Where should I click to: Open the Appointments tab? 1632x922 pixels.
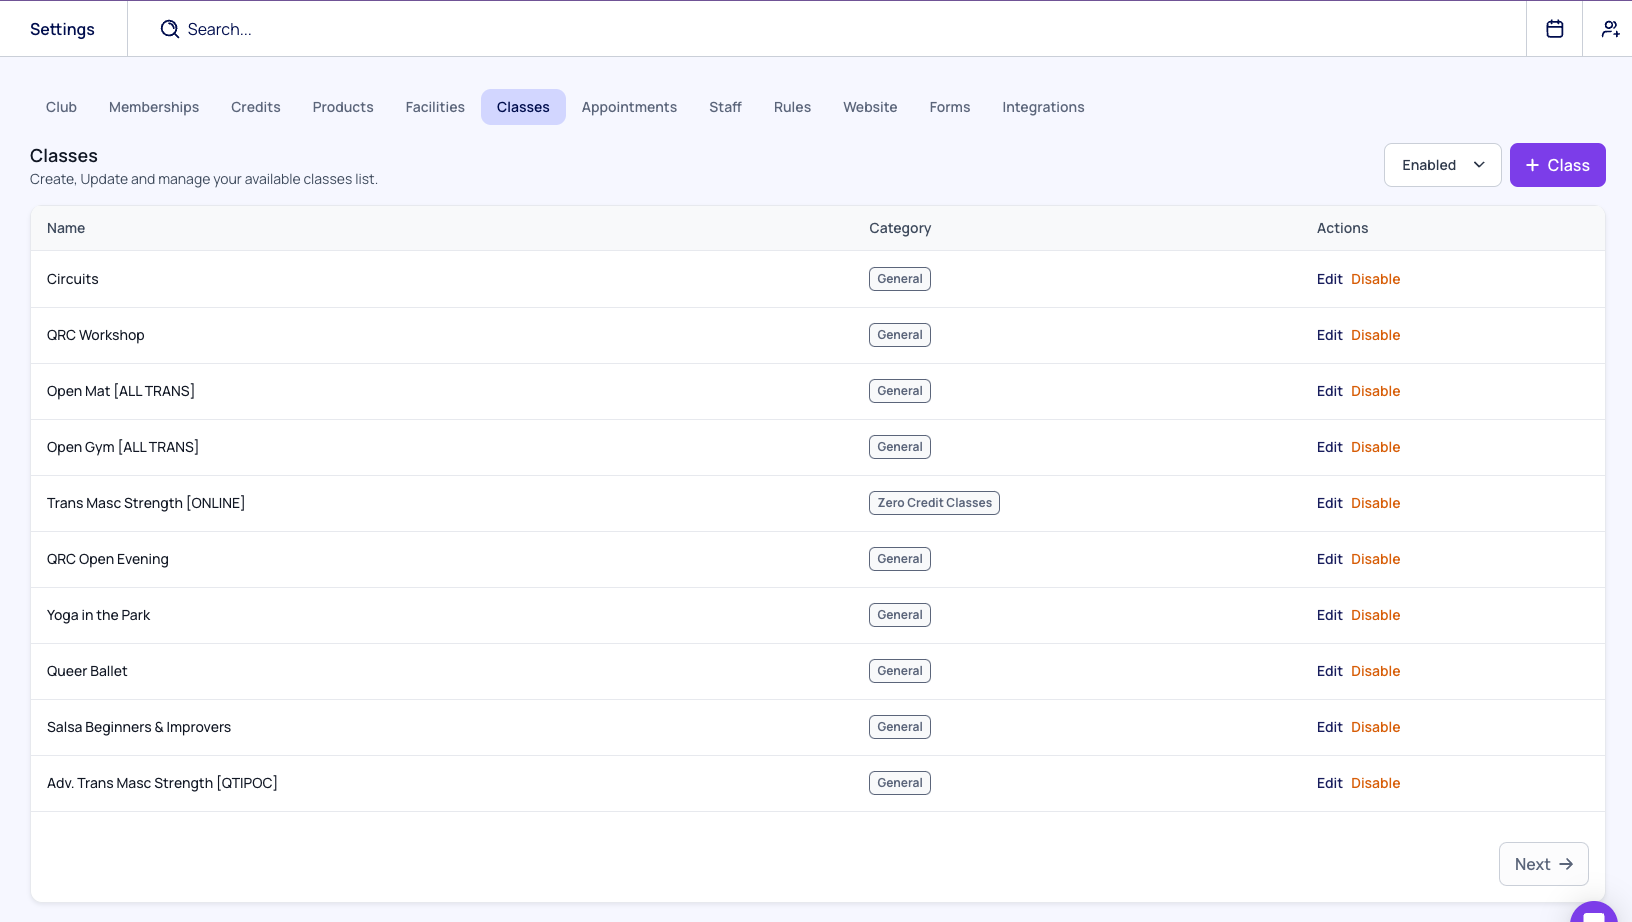629,107
